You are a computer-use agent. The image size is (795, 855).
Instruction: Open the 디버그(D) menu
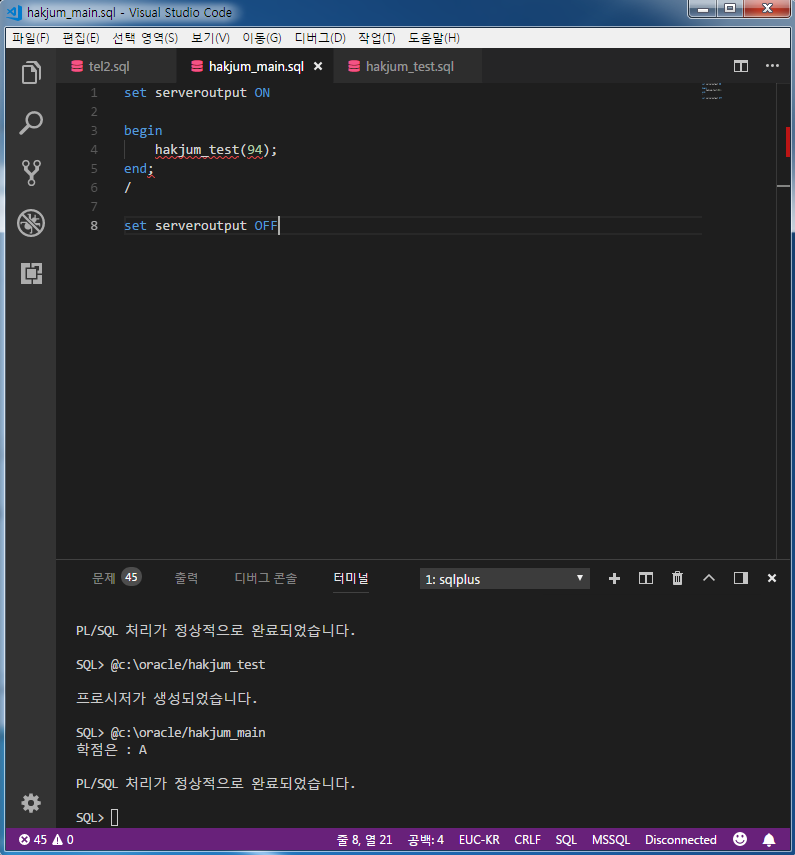320,38
